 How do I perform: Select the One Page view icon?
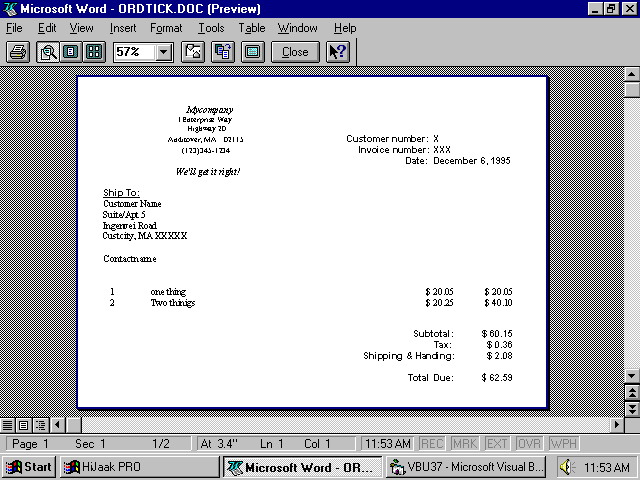click(x=71, y=52)
